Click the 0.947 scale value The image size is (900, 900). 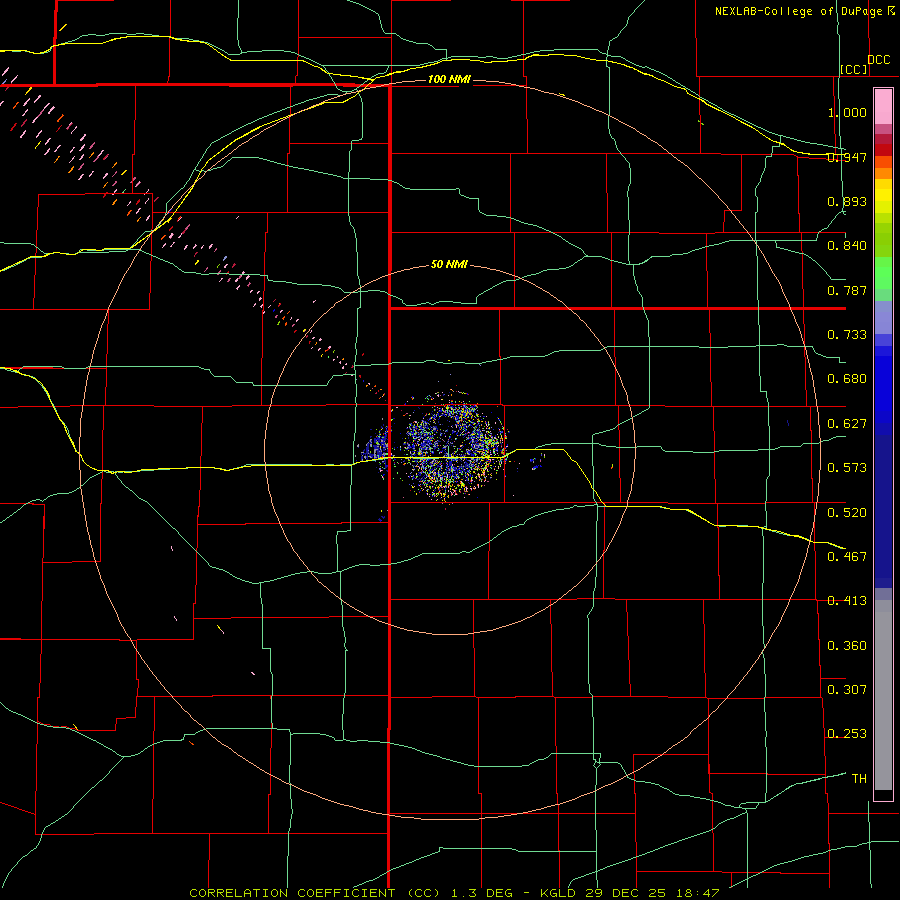[847, 157]
